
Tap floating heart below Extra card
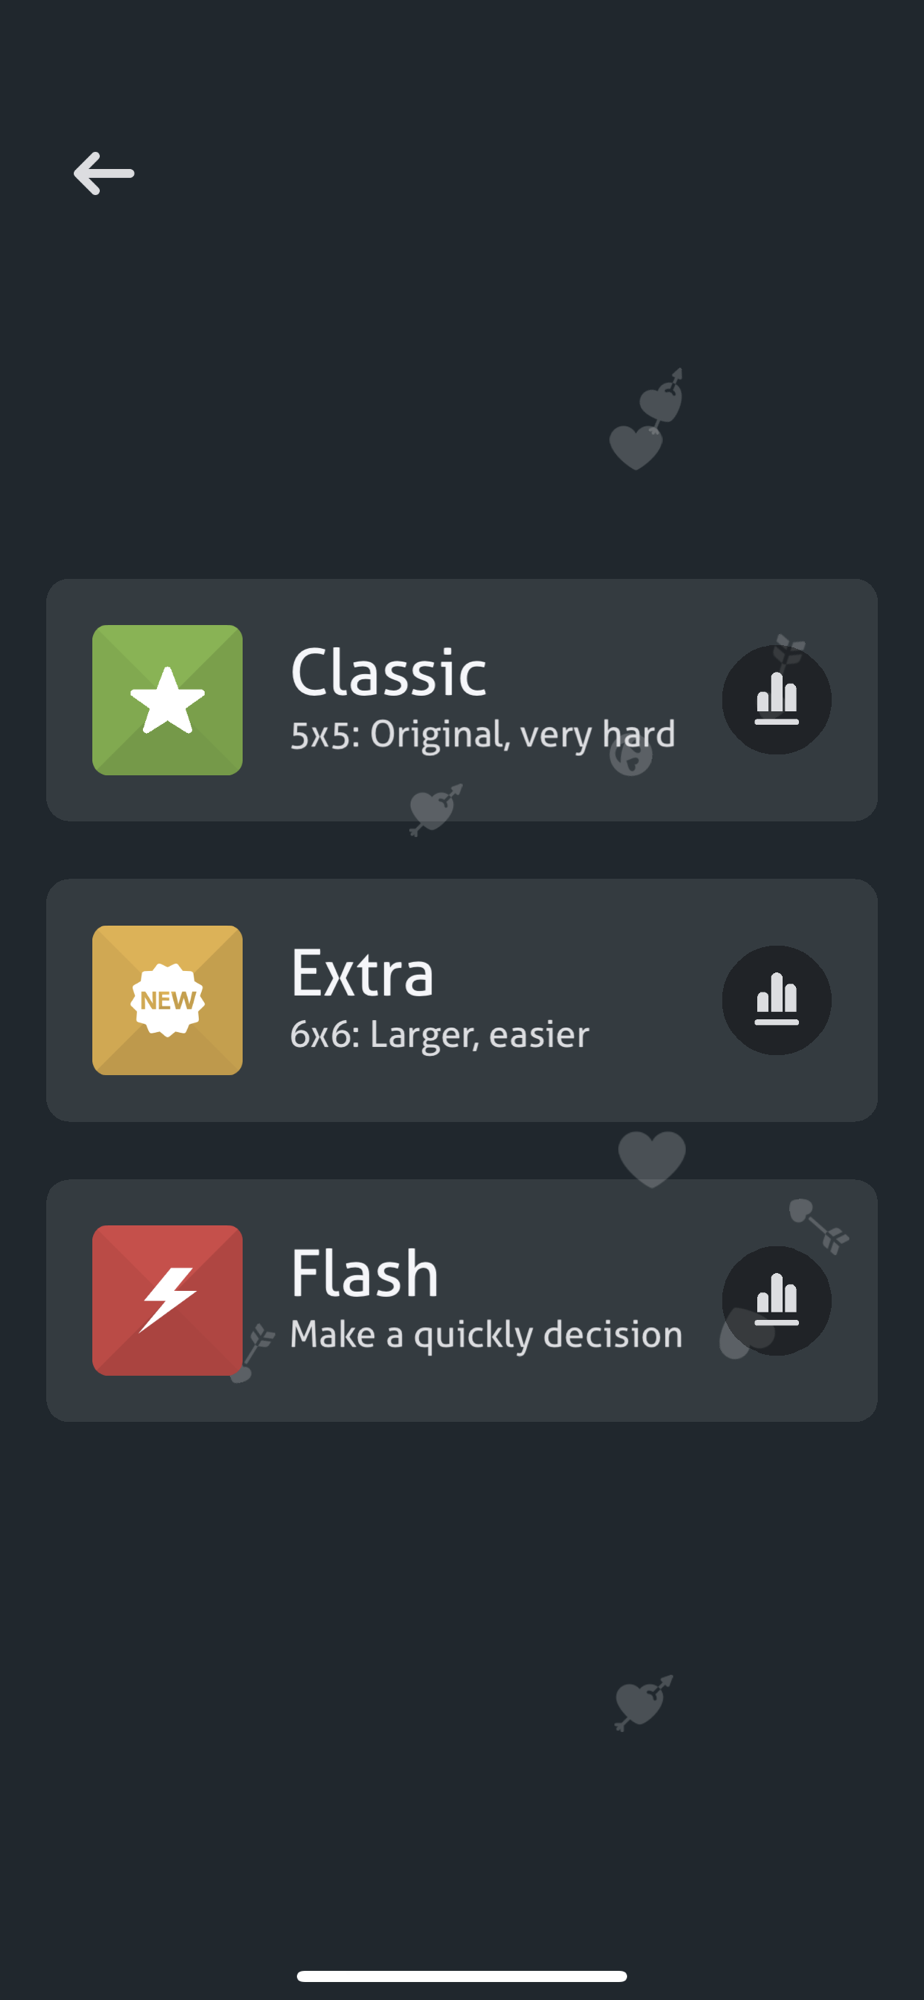(652, 1159)
